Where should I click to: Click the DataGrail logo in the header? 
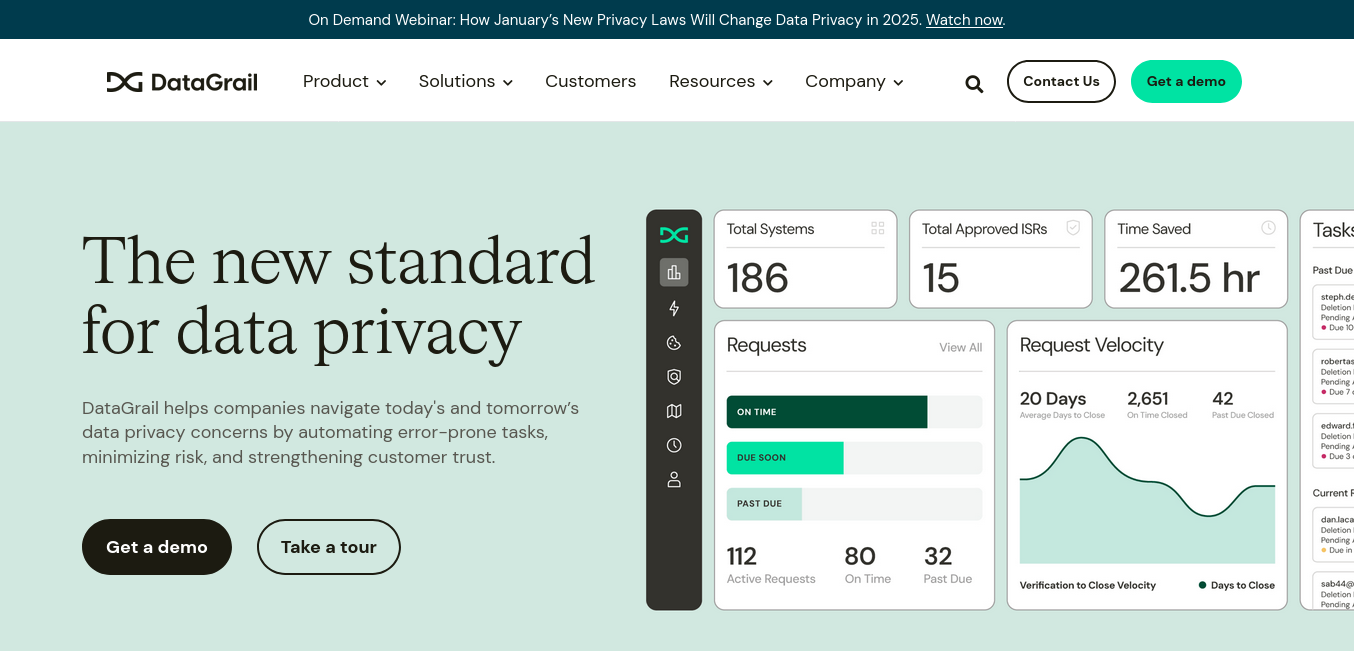[x=182, y=82]
